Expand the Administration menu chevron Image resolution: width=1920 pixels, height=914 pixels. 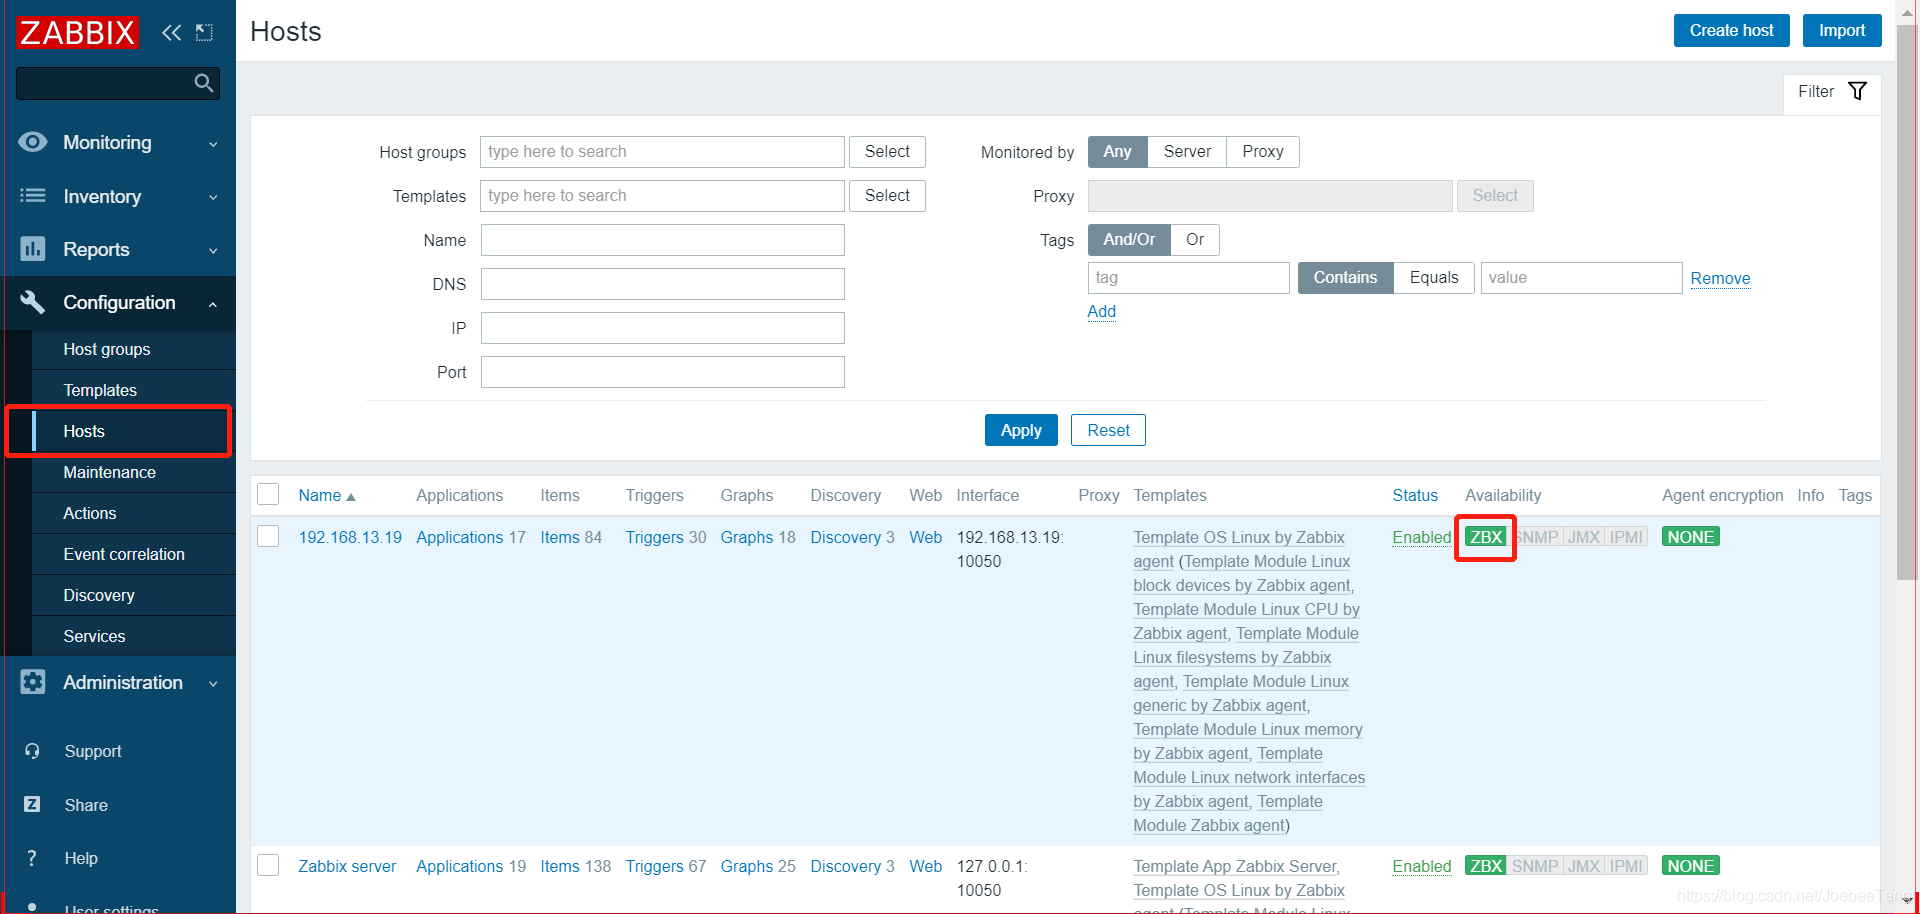(x=213, y=684)
